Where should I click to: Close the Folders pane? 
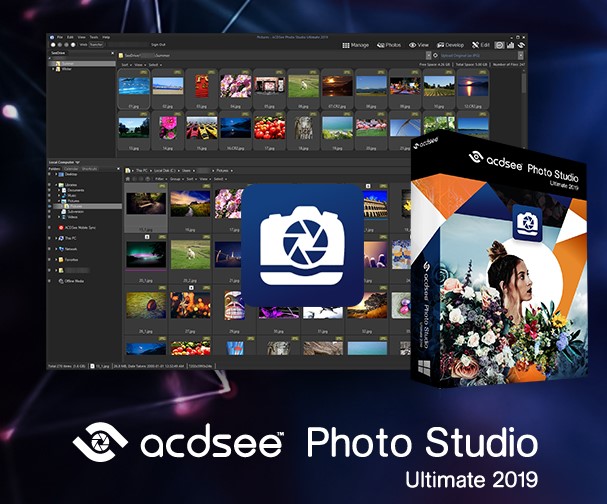pos(118,169)
